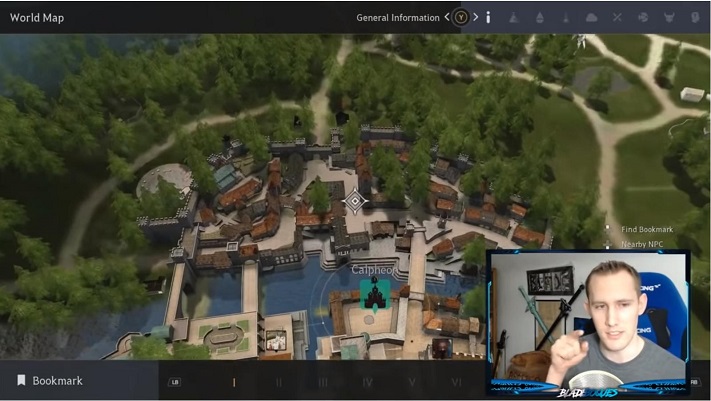Select the thermometer-like map filter icon
The height and width of the screenshot is (401, 711).
pos(566,18)
